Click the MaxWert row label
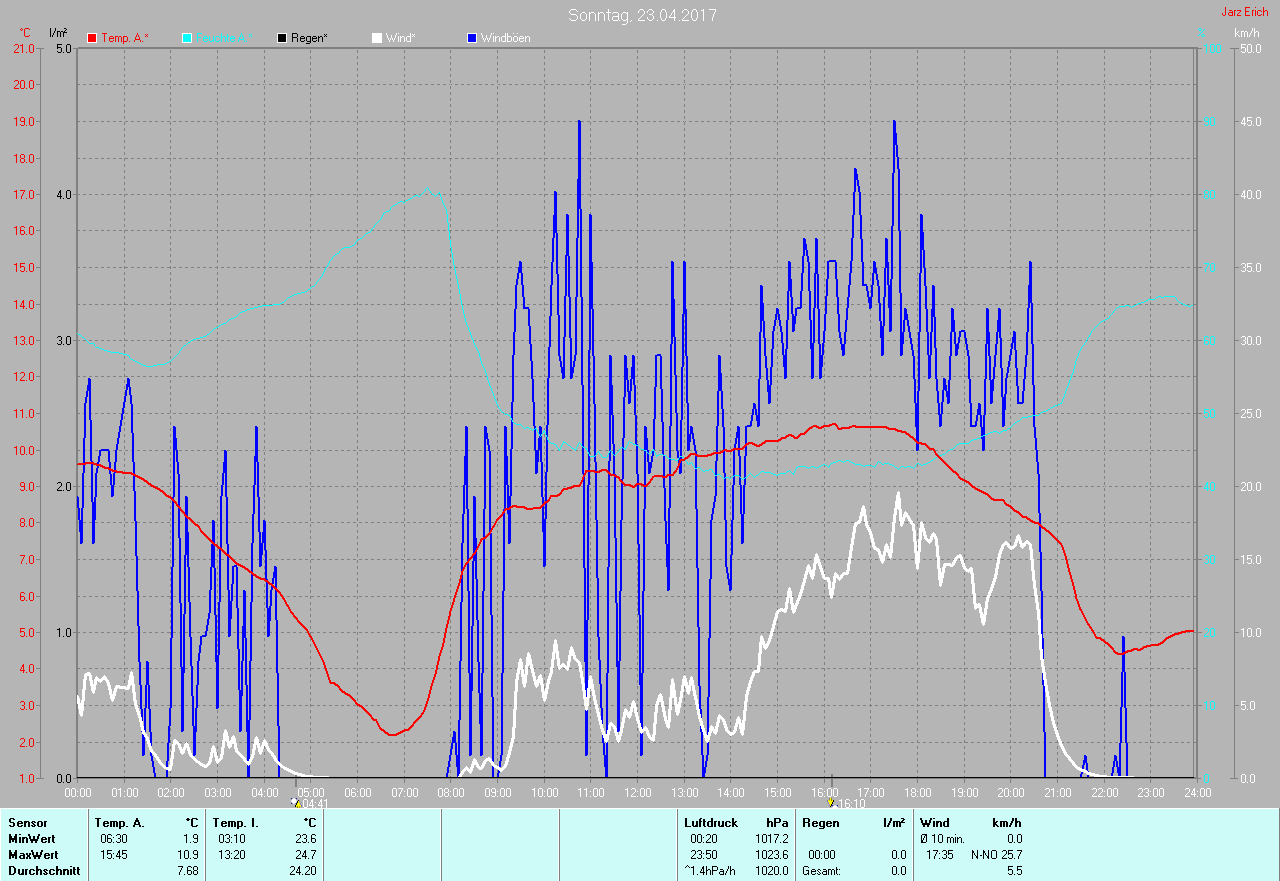Screen dimensions: 1280x881 click(x=32, y=855)
